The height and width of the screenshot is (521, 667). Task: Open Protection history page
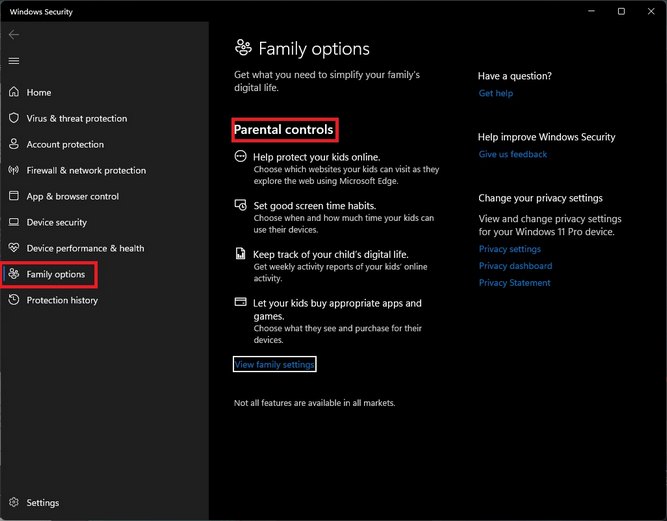[62, 300]
